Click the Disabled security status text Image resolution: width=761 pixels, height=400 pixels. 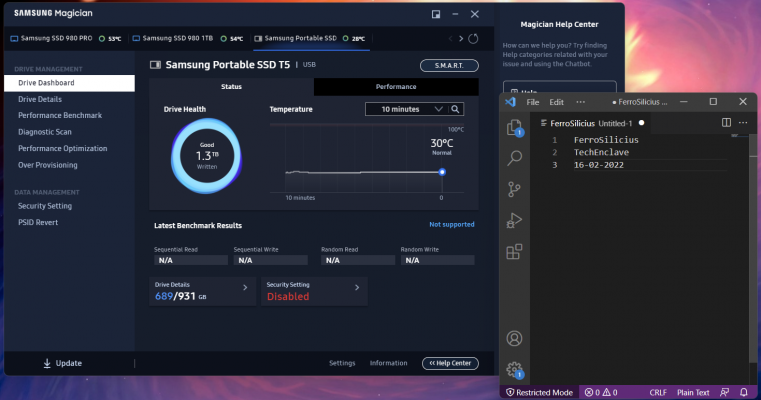coord(288,297)
